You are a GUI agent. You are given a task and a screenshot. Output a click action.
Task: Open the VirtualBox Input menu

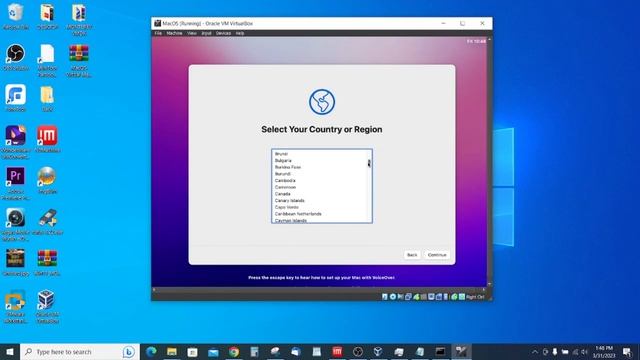tap(207, 33)
